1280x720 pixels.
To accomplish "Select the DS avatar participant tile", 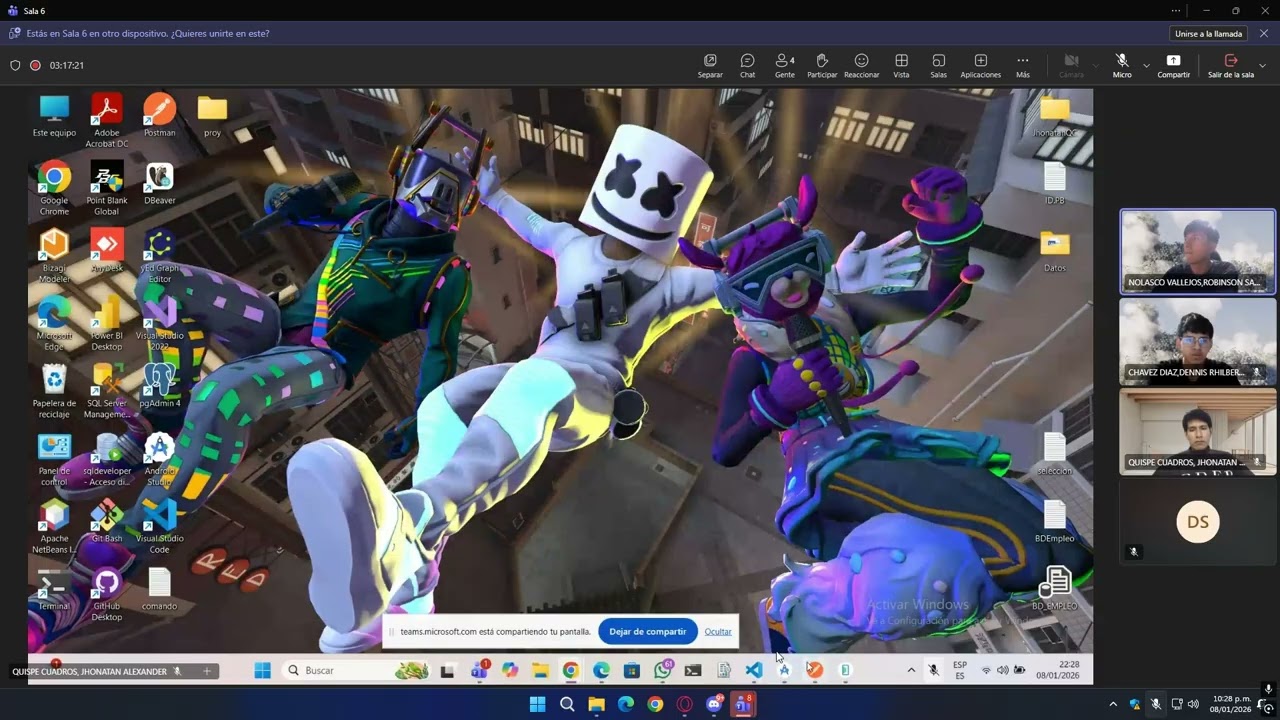I will (1197, 522).
